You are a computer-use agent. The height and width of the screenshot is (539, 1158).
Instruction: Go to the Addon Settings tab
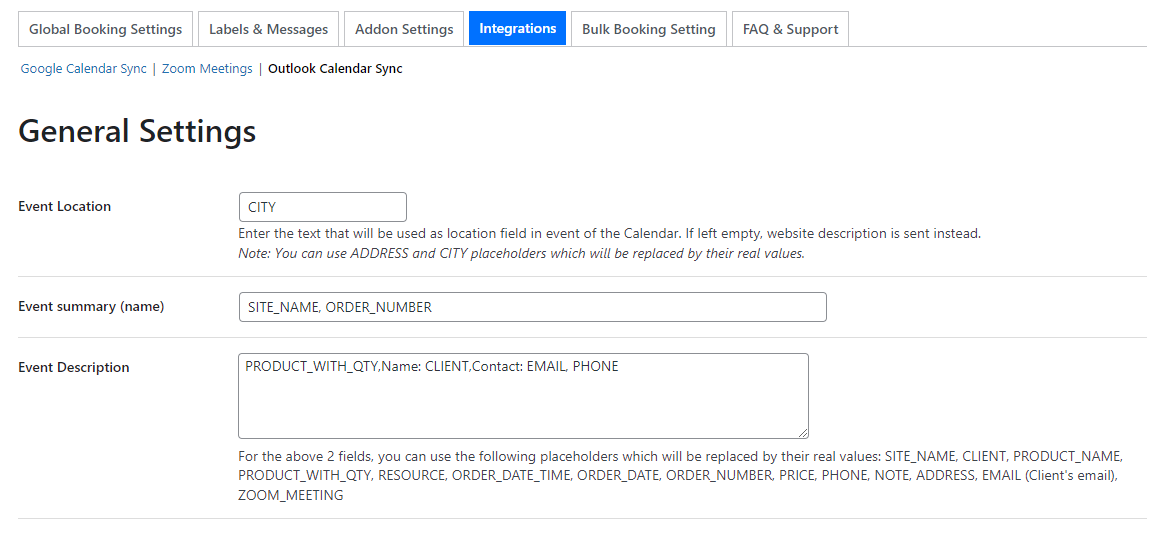click(404, 29)
